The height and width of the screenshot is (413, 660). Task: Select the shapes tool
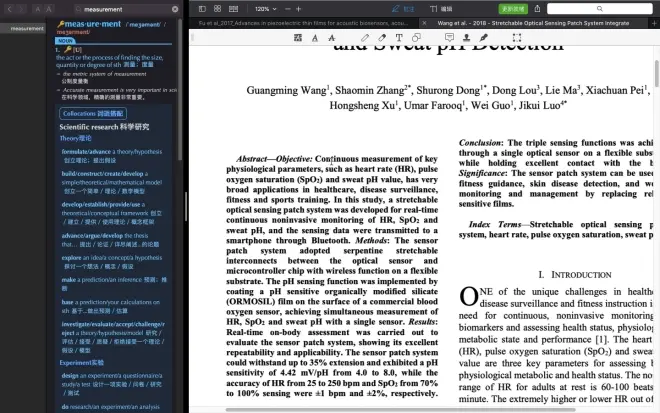(x=416, y=38)
